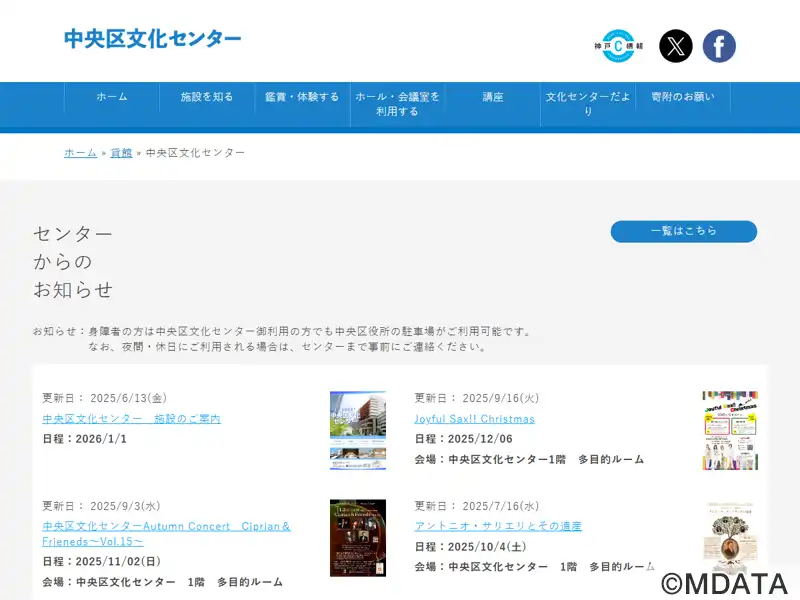Click the 貸館 breadcrumb link
800x600 pixels.
pyautogui.click(x=121, y=153)
